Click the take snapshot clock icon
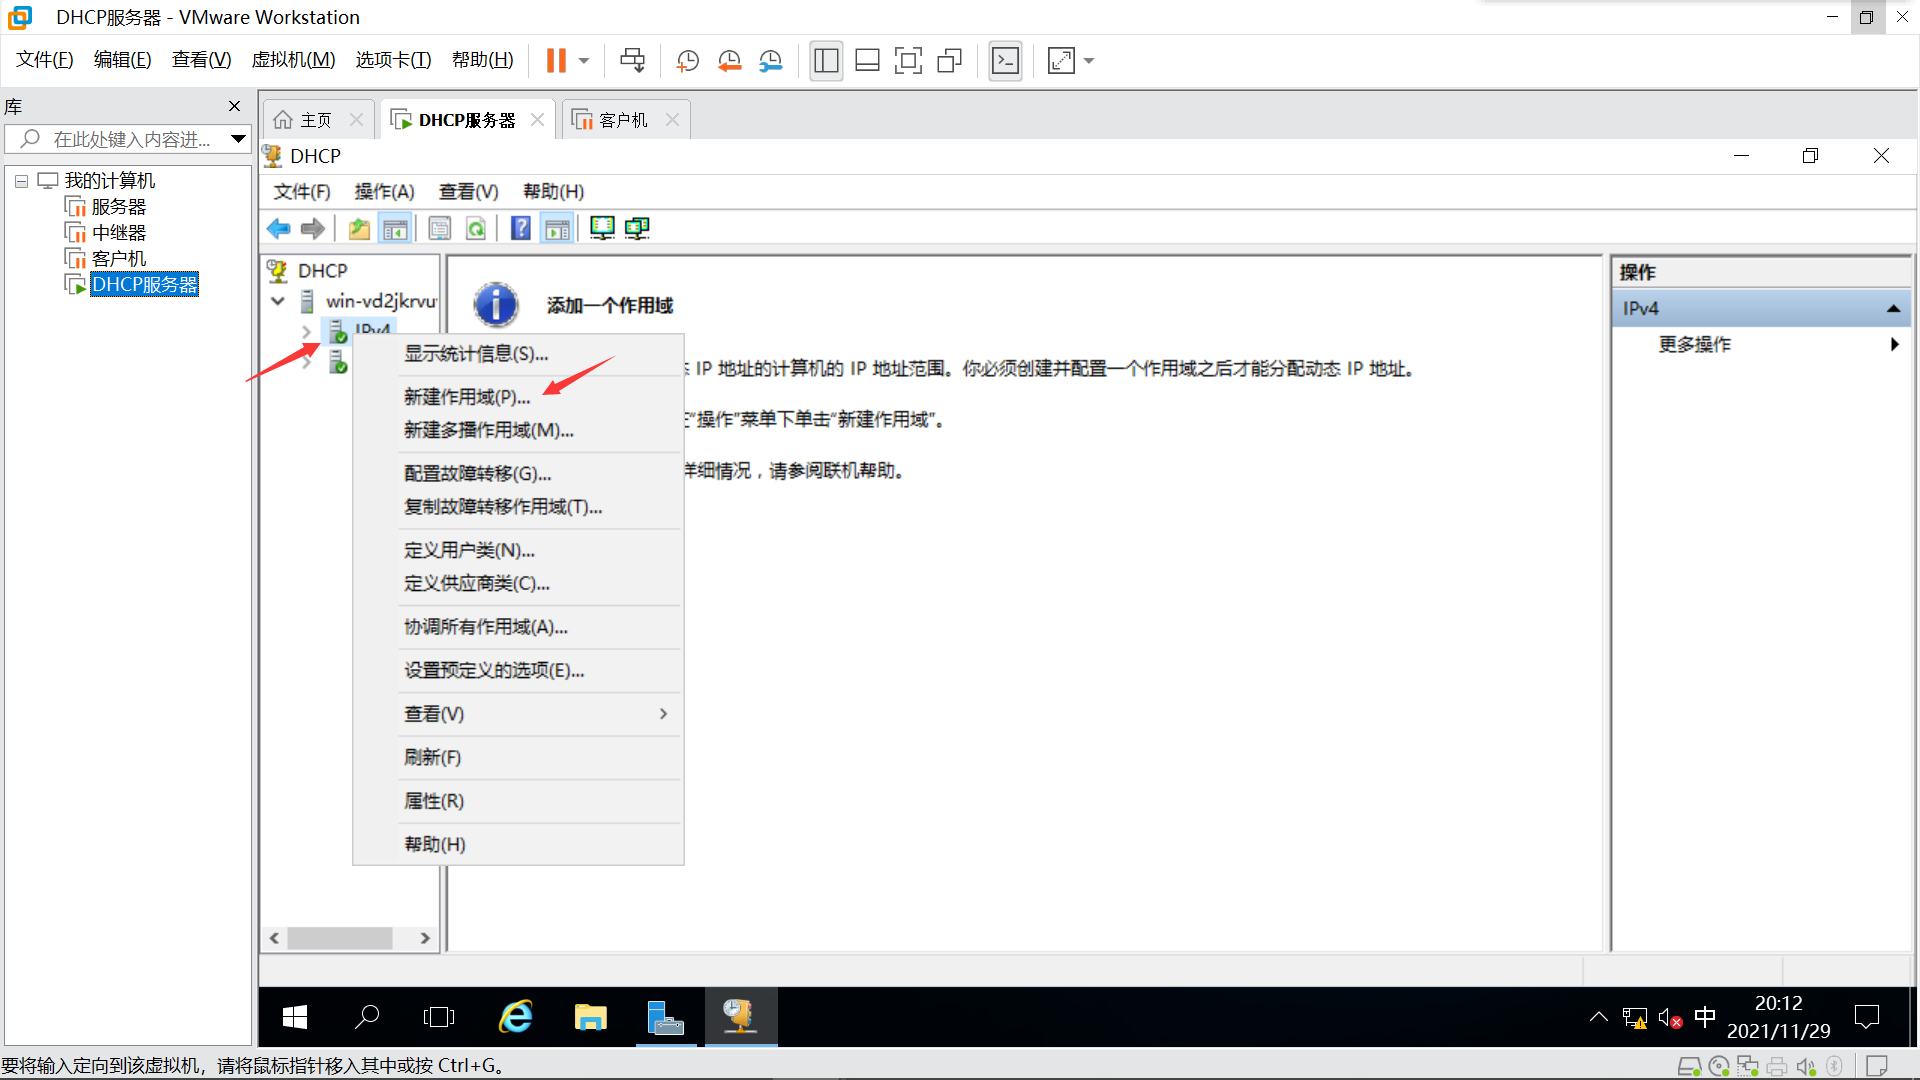The image size is (1920, 1080). click(x=688, y=61)
